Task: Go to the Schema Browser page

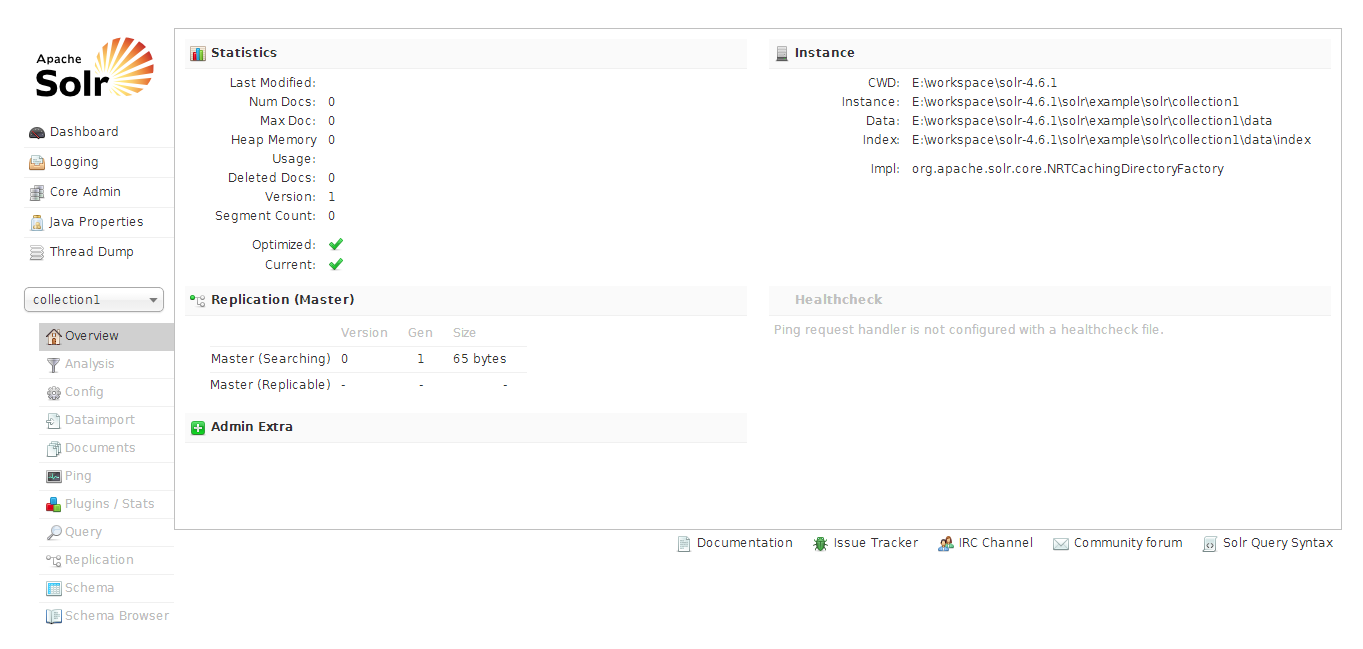Action: [106, 616]
